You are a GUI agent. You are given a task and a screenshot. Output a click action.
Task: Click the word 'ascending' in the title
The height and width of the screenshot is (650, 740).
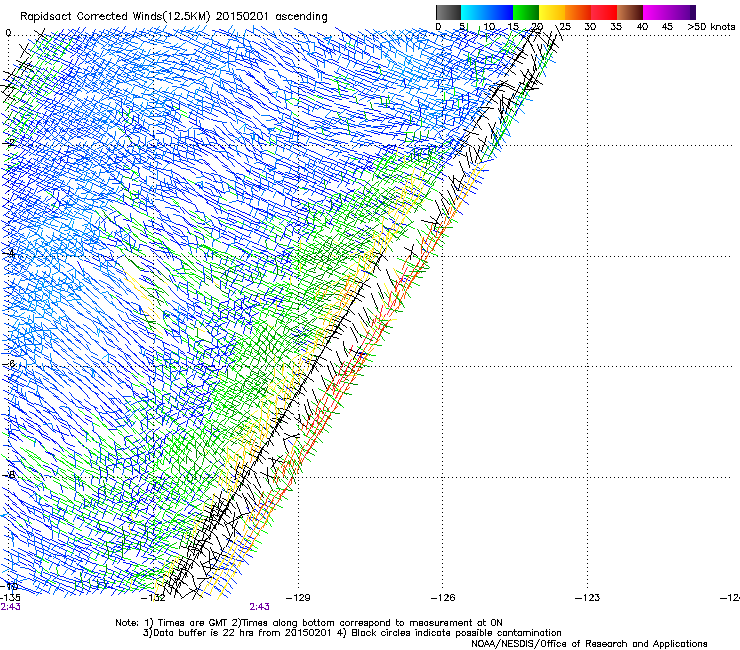pyautogui.click(x=301, y=17)
